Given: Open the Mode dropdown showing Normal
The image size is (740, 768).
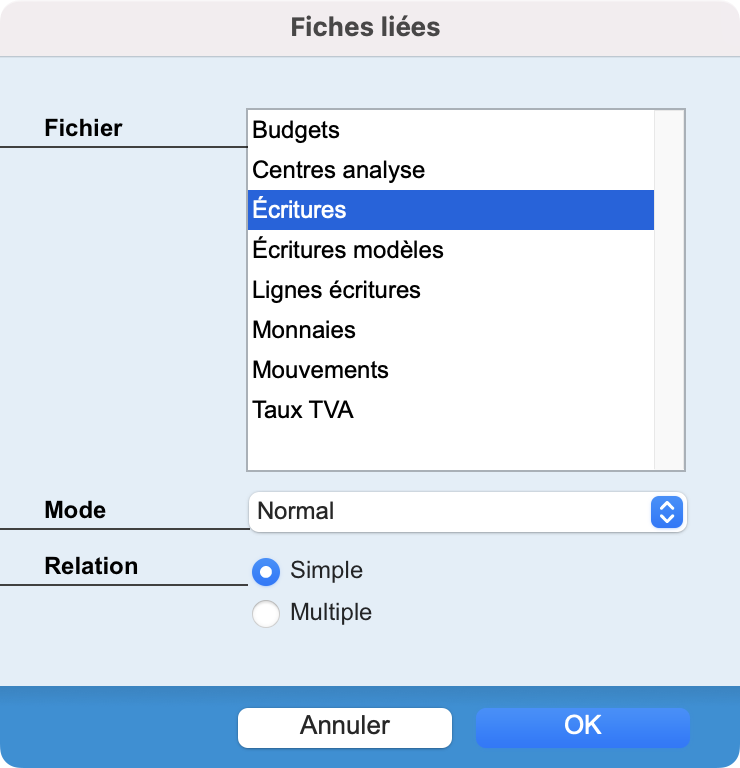Looking at the screenshot, I should click(x=468, y=512).
